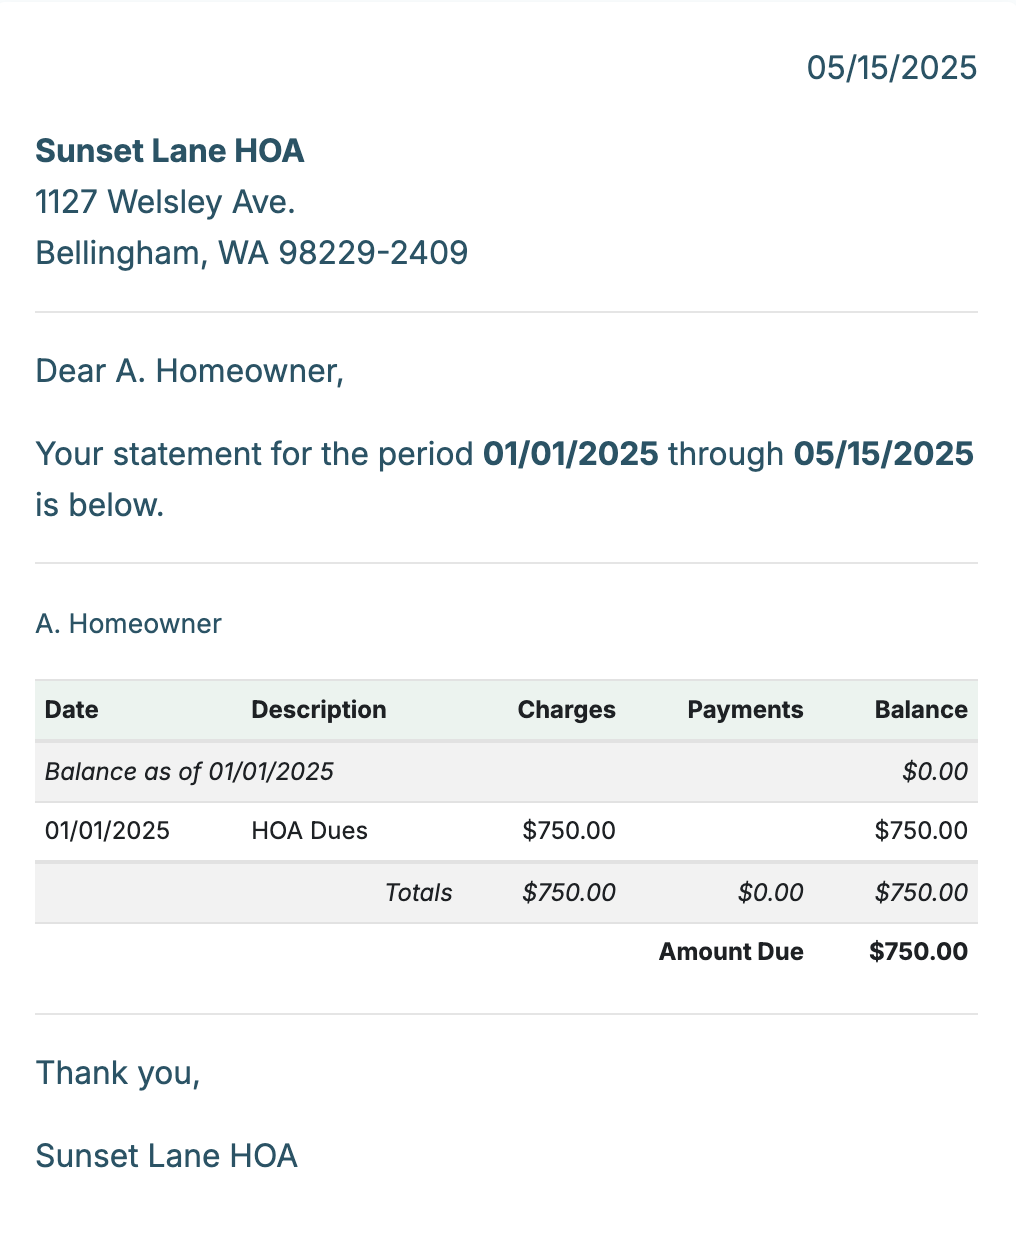Click the $0.00 total payments value
This screenshot has width=1016, height=1250.
(771, 893)
